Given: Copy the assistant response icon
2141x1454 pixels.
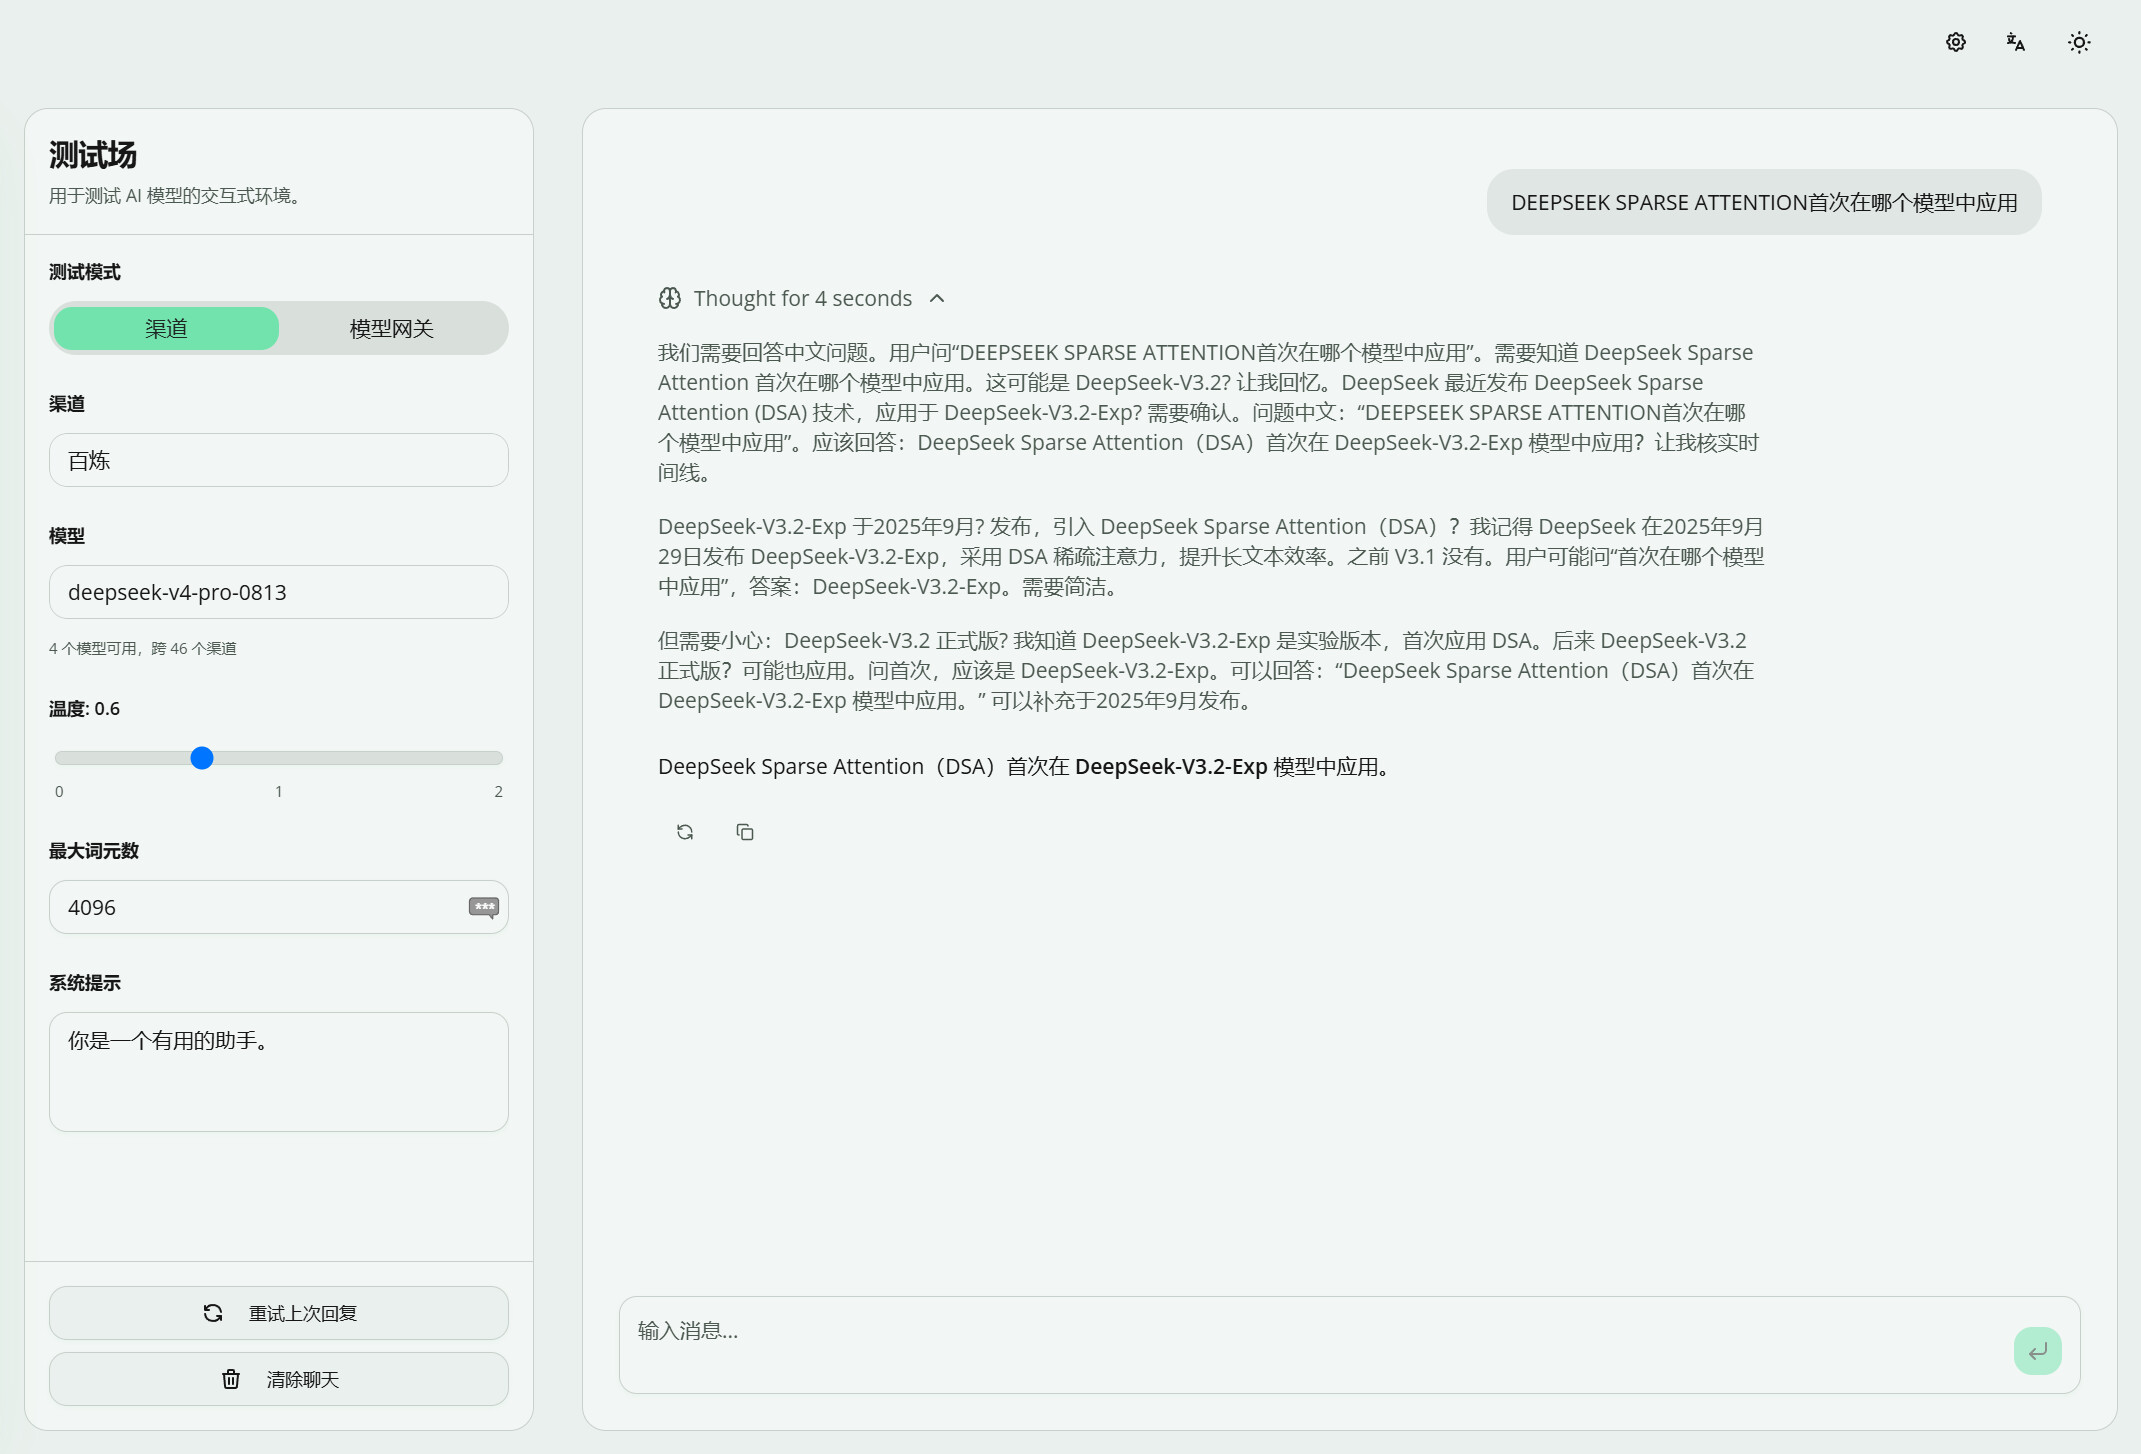Looking at the screenshot, I should coord(745,832).
